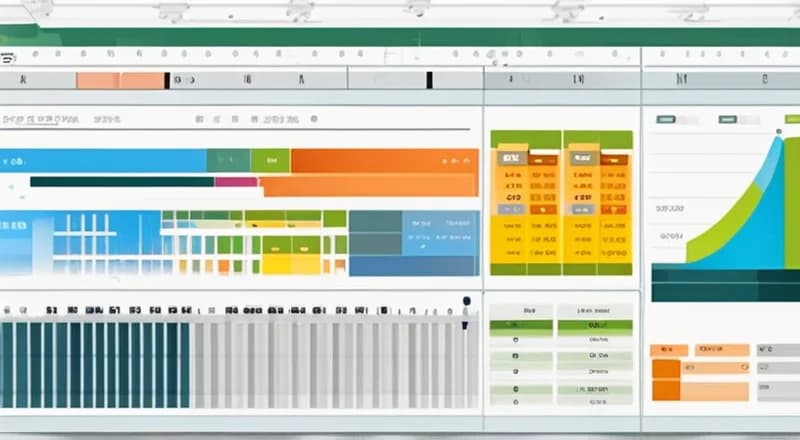Click the gray label cell atop the left yellow column
This screenshot has width=800, height=440.
[x=512, y=158]
